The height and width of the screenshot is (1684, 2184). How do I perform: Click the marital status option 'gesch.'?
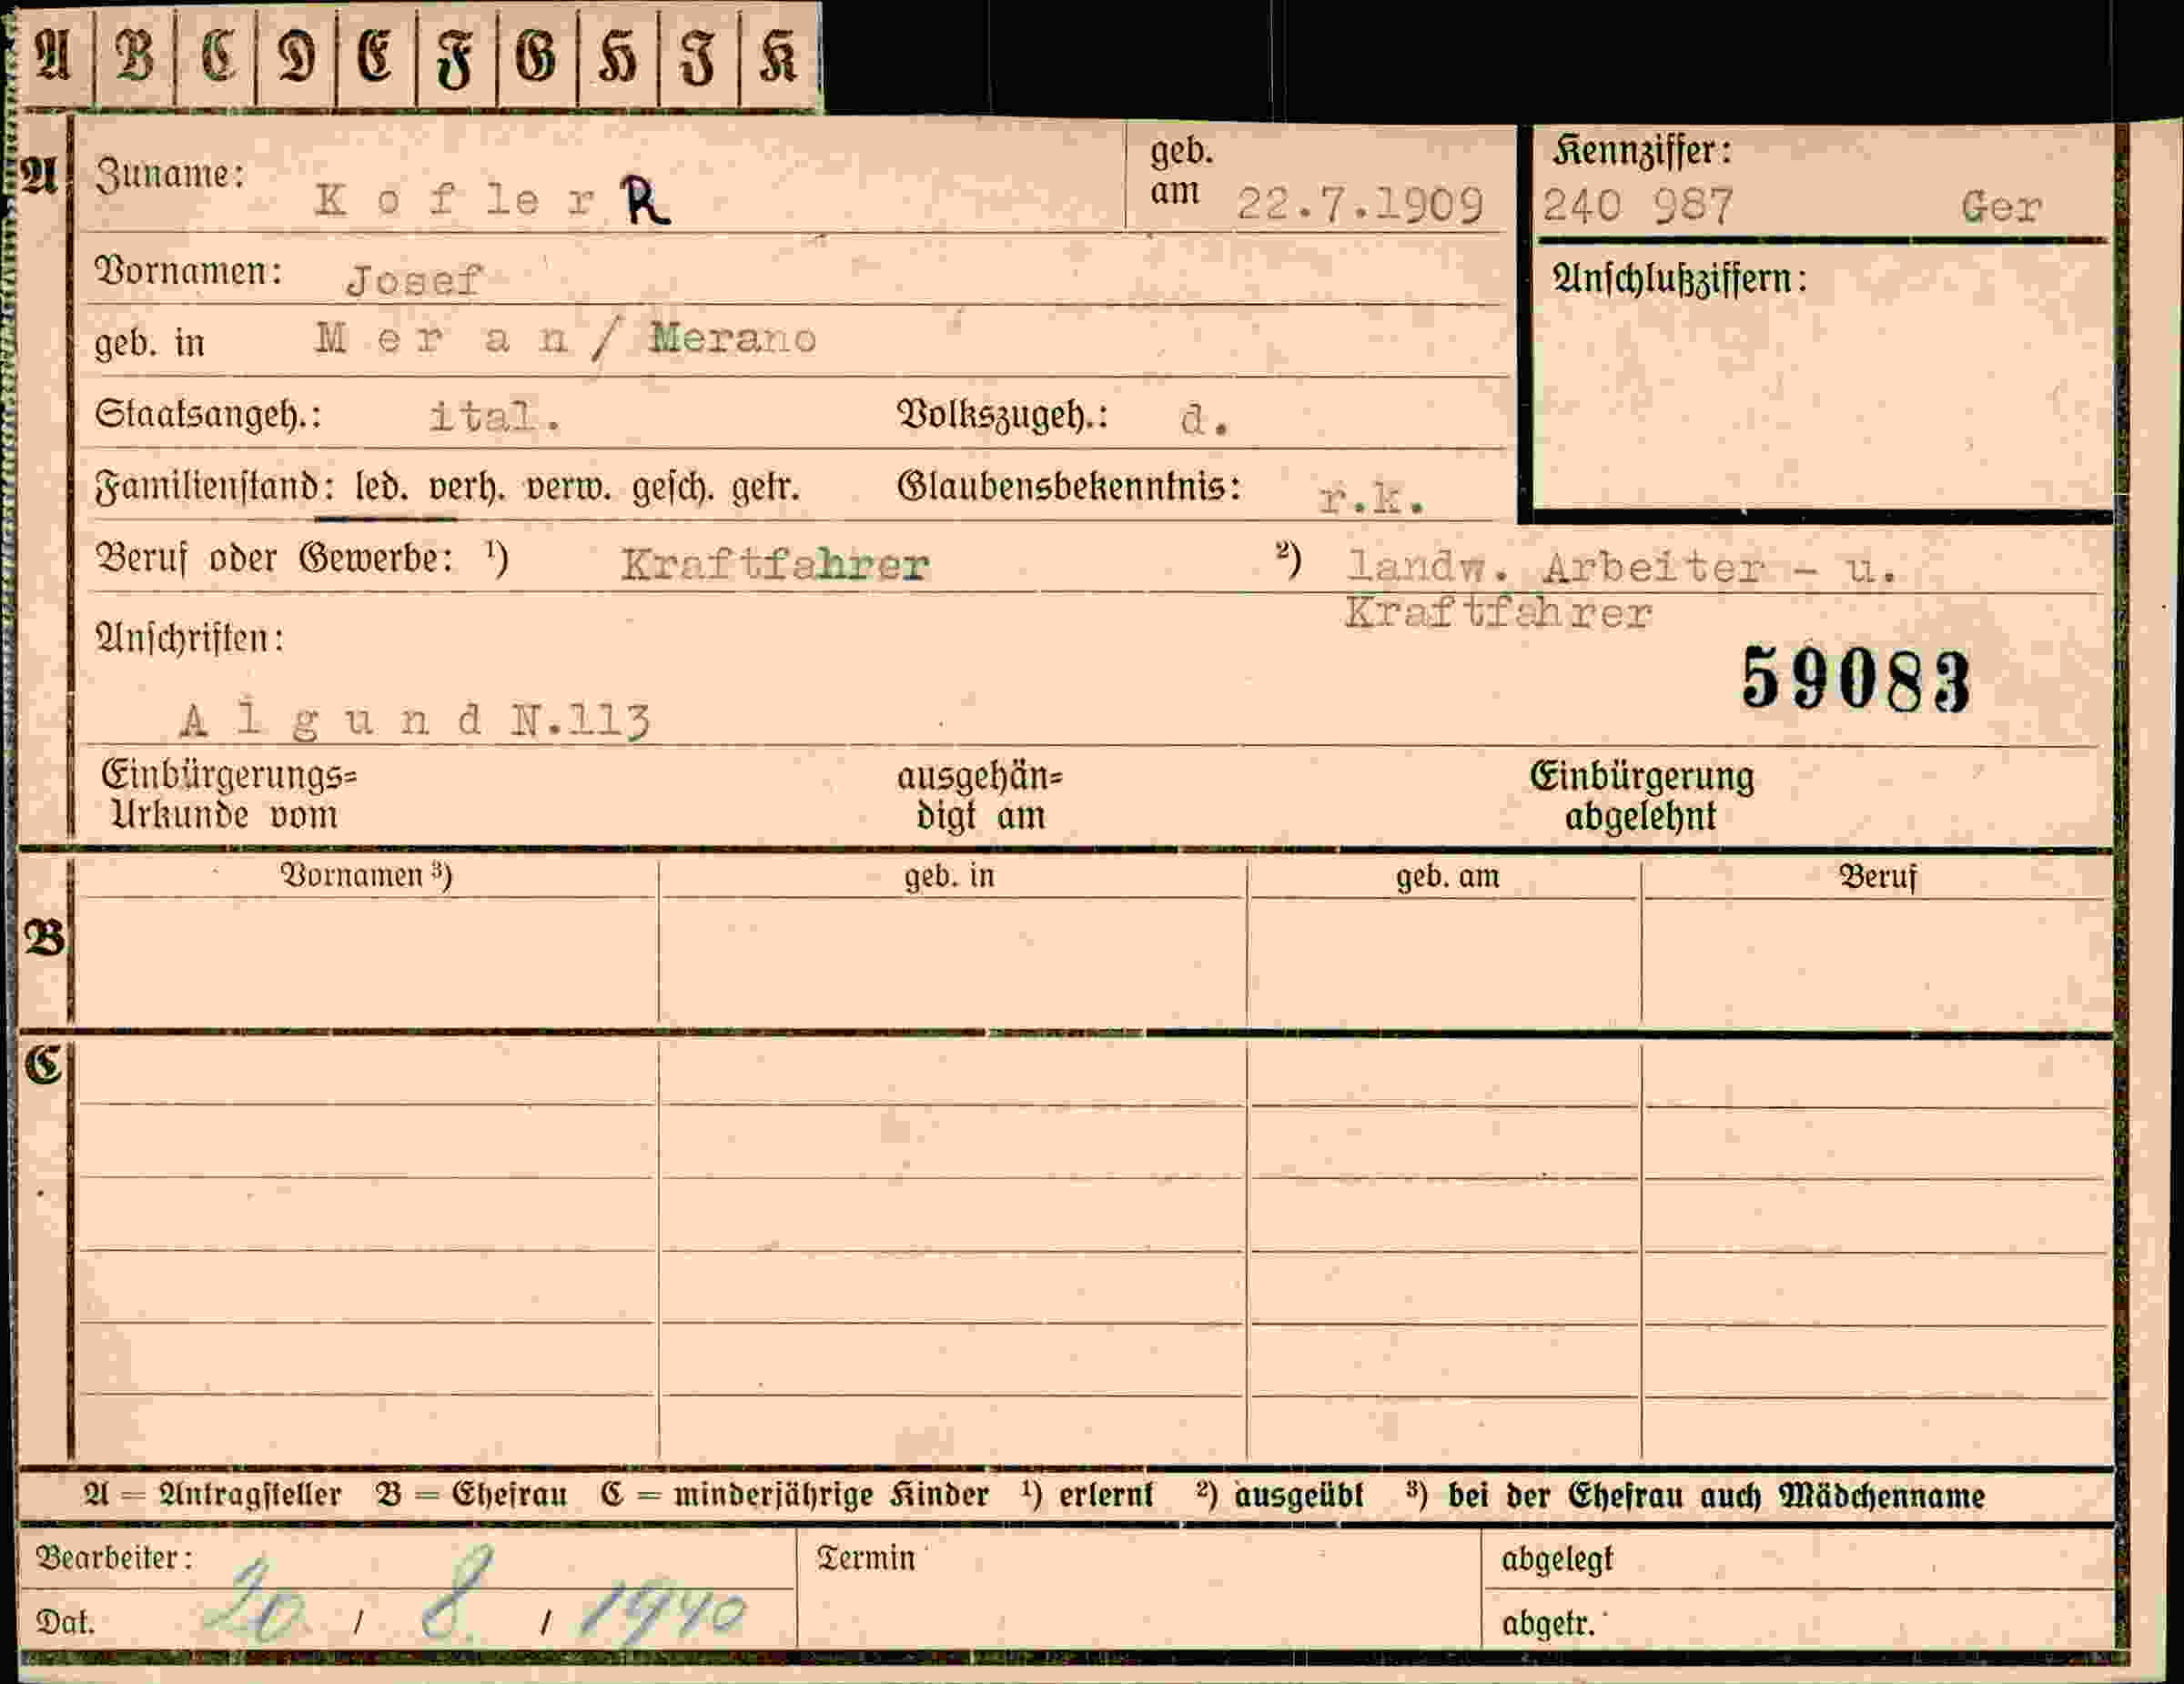[673, 489]
